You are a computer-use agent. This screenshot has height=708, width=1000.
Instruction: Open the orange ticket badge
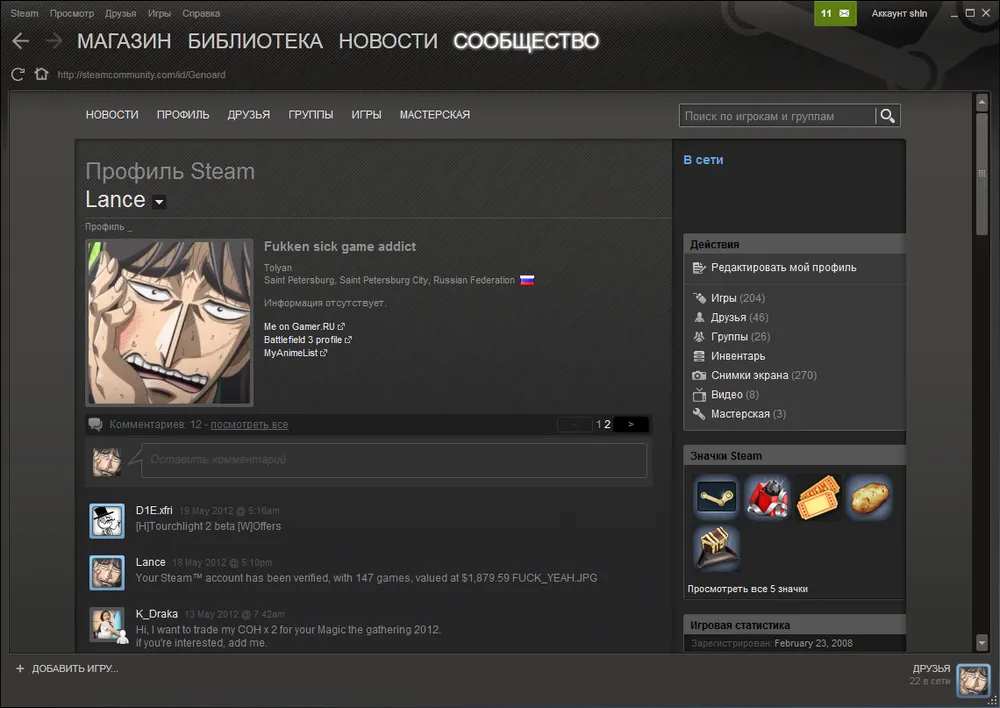point(818,497)
